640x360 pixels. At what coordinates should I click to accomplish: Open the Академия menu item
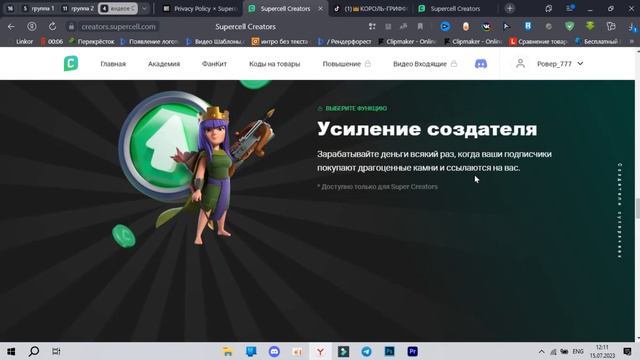[x=164, y=64]
